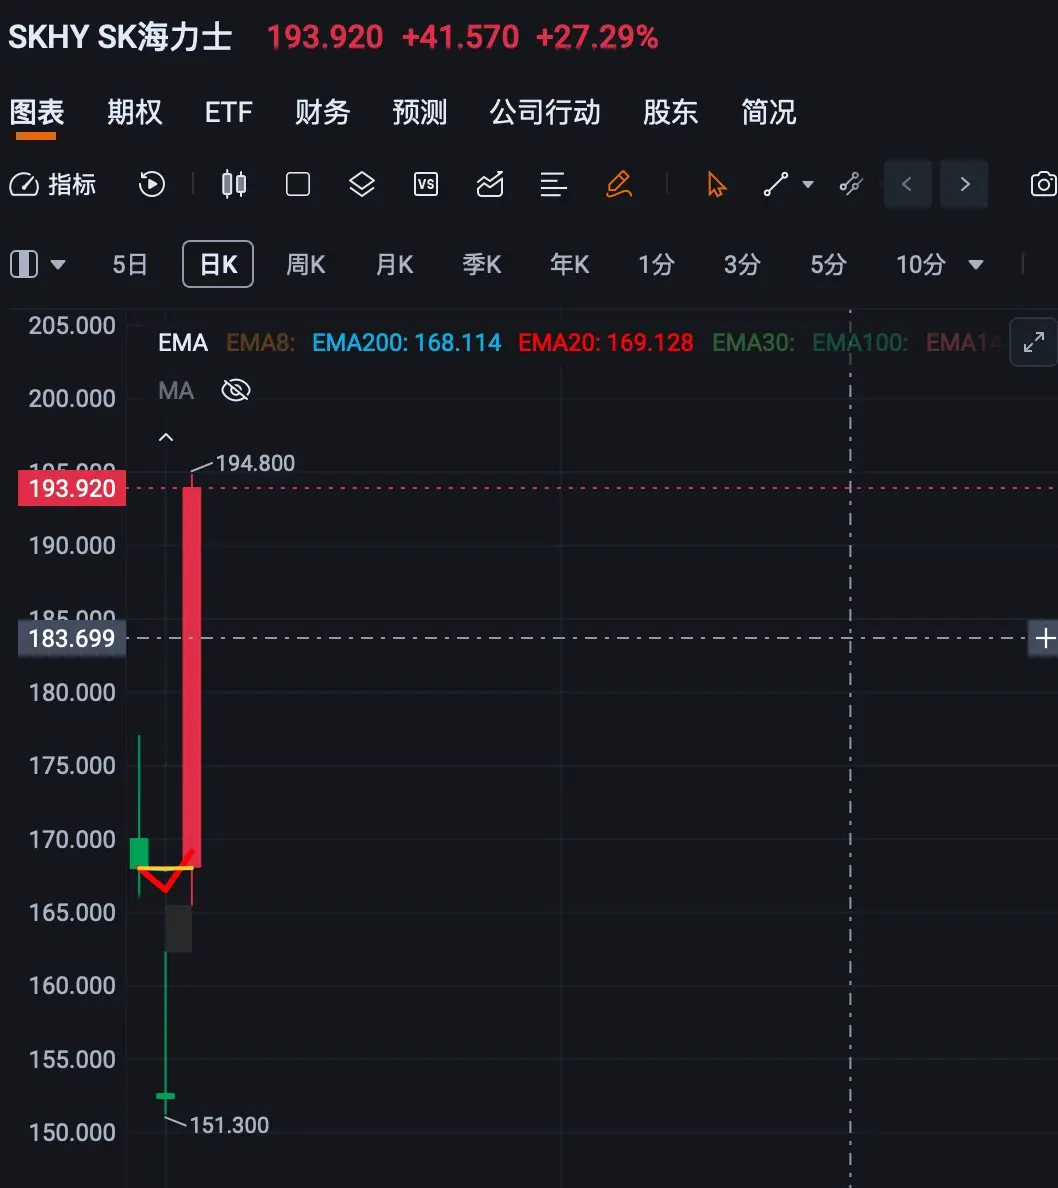Click EMA20: 169.128 legend value
The image size is (1058, 1188).
(x=606, y=342)
